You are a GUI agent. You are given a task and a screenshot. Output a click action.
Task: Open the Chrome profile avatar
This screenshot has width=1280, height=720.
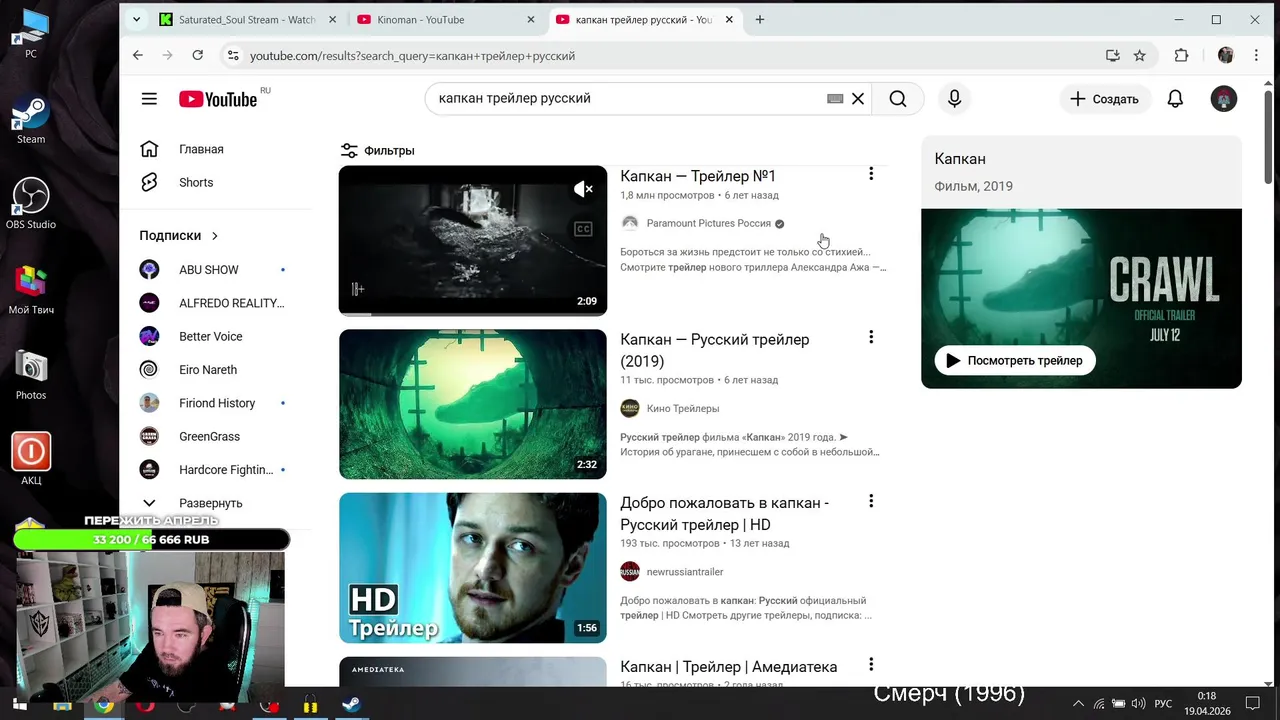1226,56
